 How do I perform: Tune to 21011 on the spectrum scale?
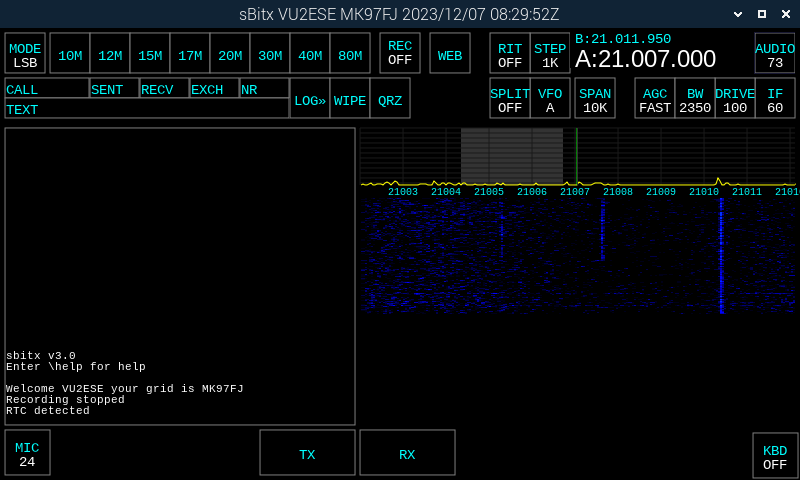(x=747, y=192)
